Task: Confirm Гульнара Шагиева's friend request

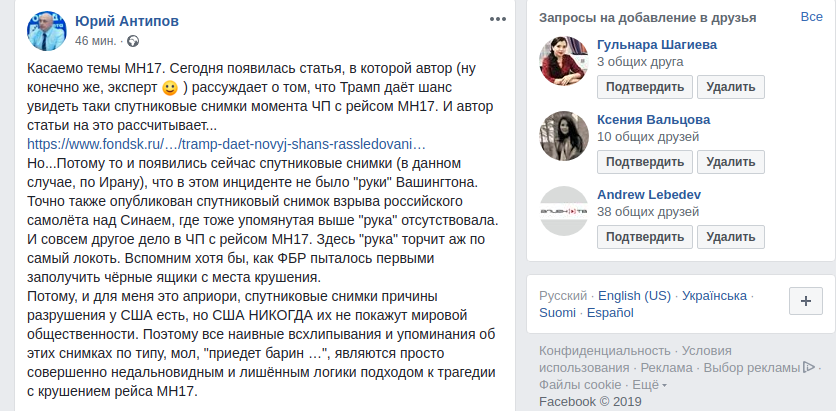Action: (643, 86)
